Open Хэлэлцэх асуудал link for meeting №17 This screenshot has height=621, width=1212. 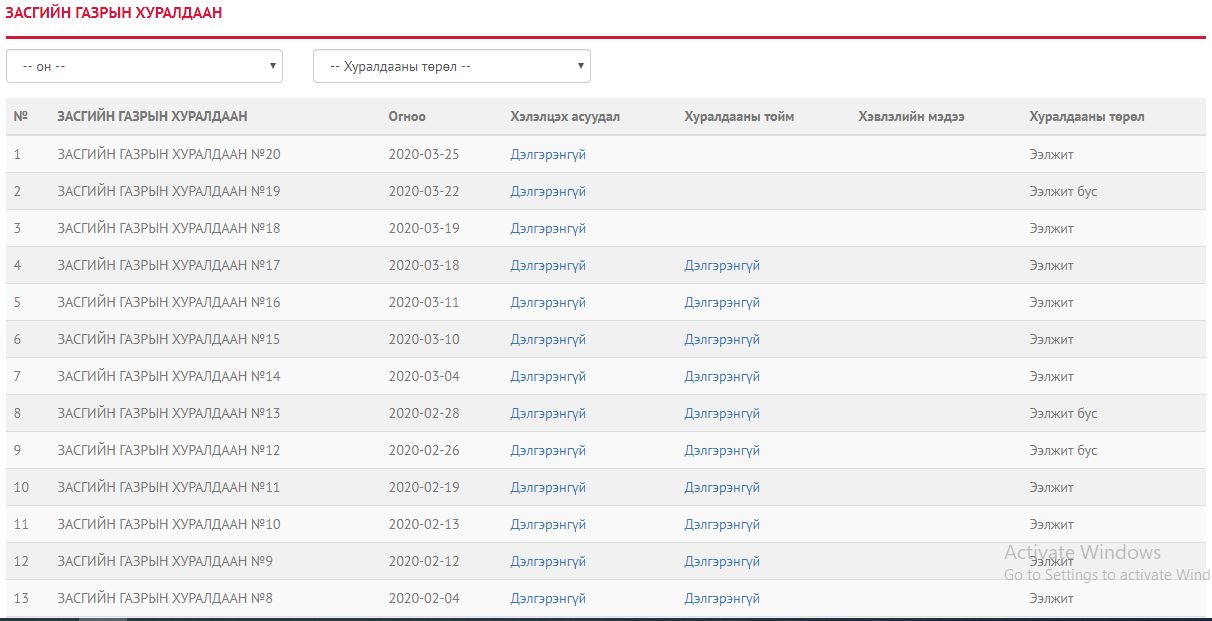(548, 266)
